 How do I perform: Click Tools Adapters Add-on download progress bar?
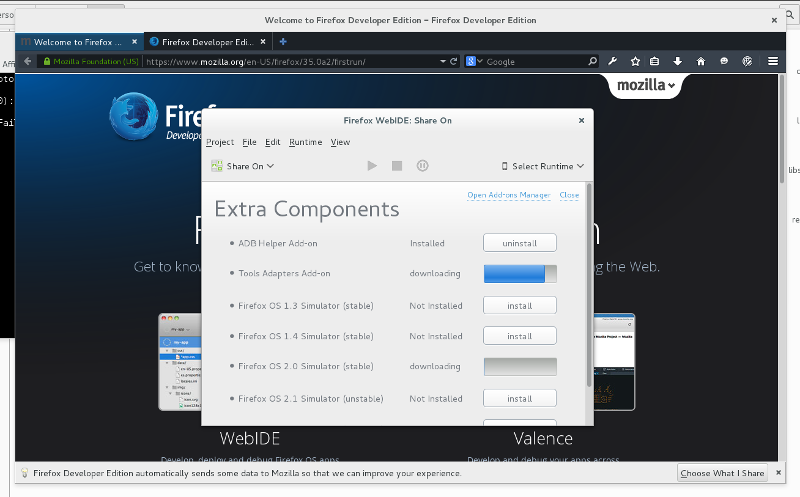520,274
